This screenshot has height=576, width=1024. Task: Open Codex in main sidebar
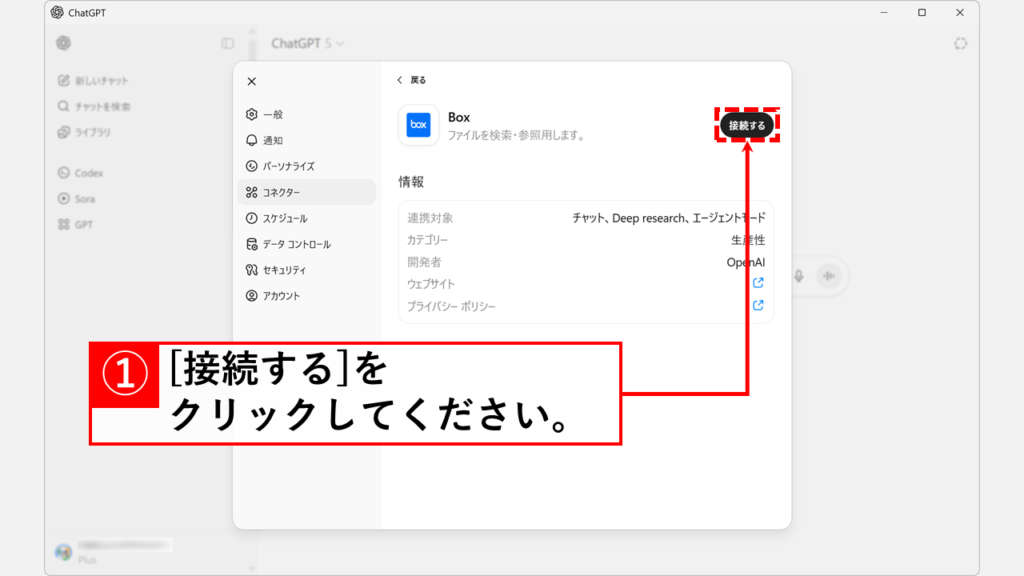pyautogui.click(x=80, y=173)
